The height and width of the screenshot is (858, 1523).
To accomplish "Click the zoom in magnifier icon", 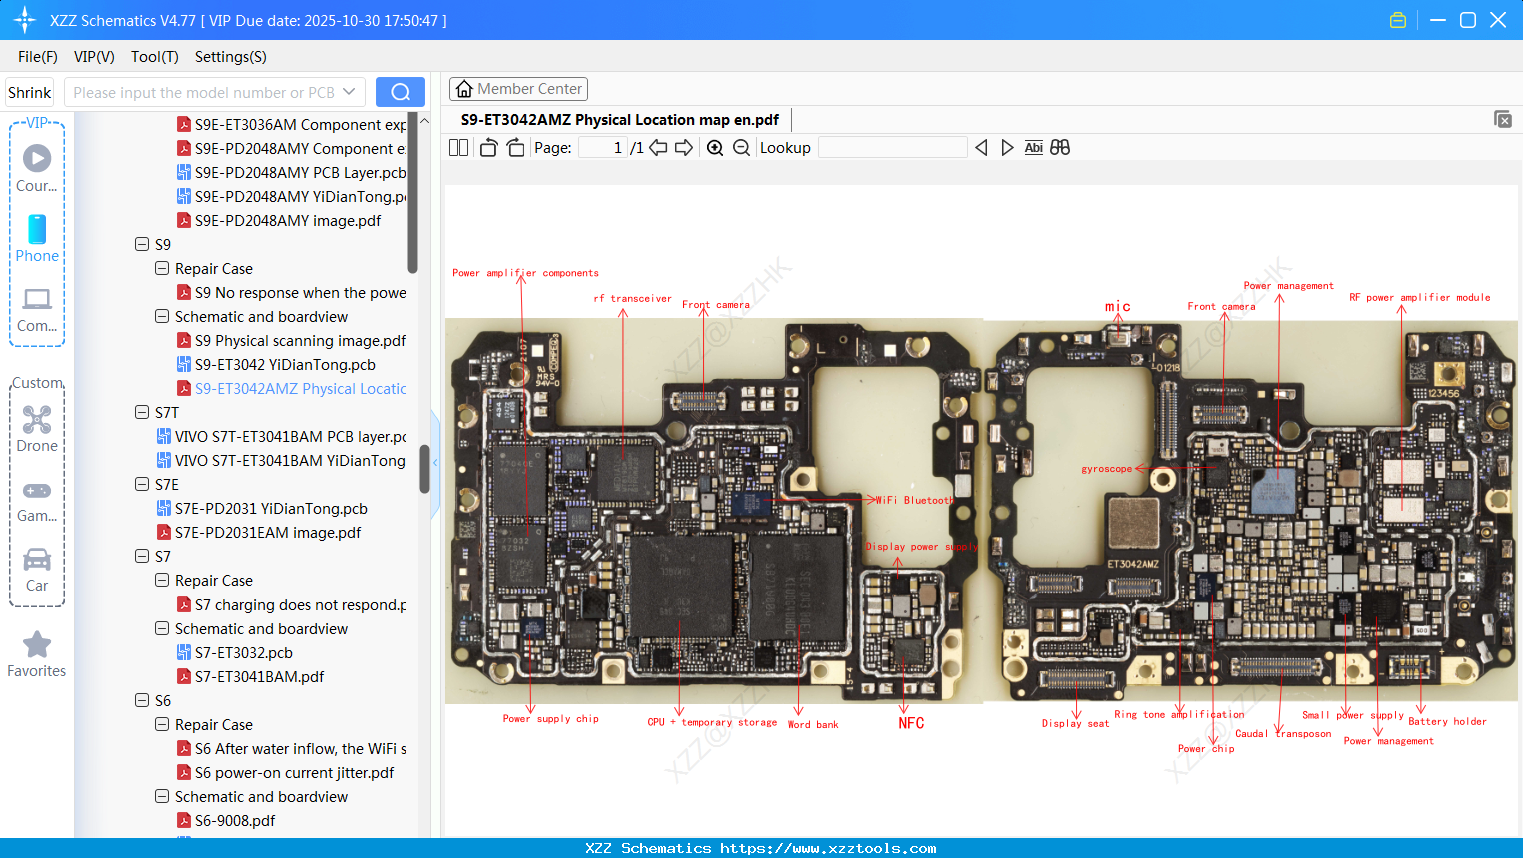I will (715, 148).
